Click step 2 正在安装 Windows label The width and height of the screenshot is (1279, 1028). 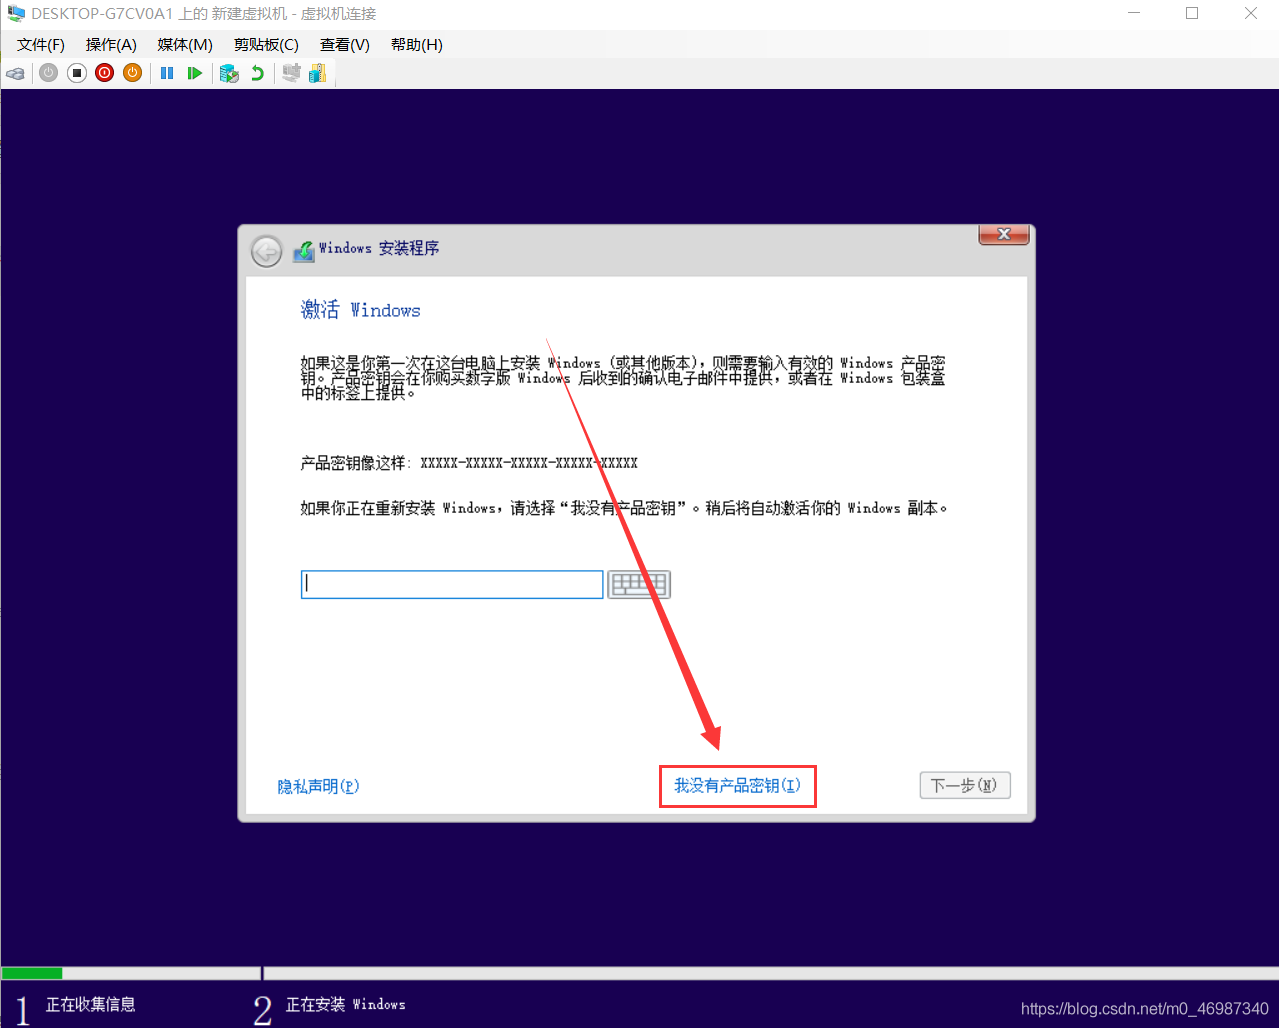[x=346, y=1004]
